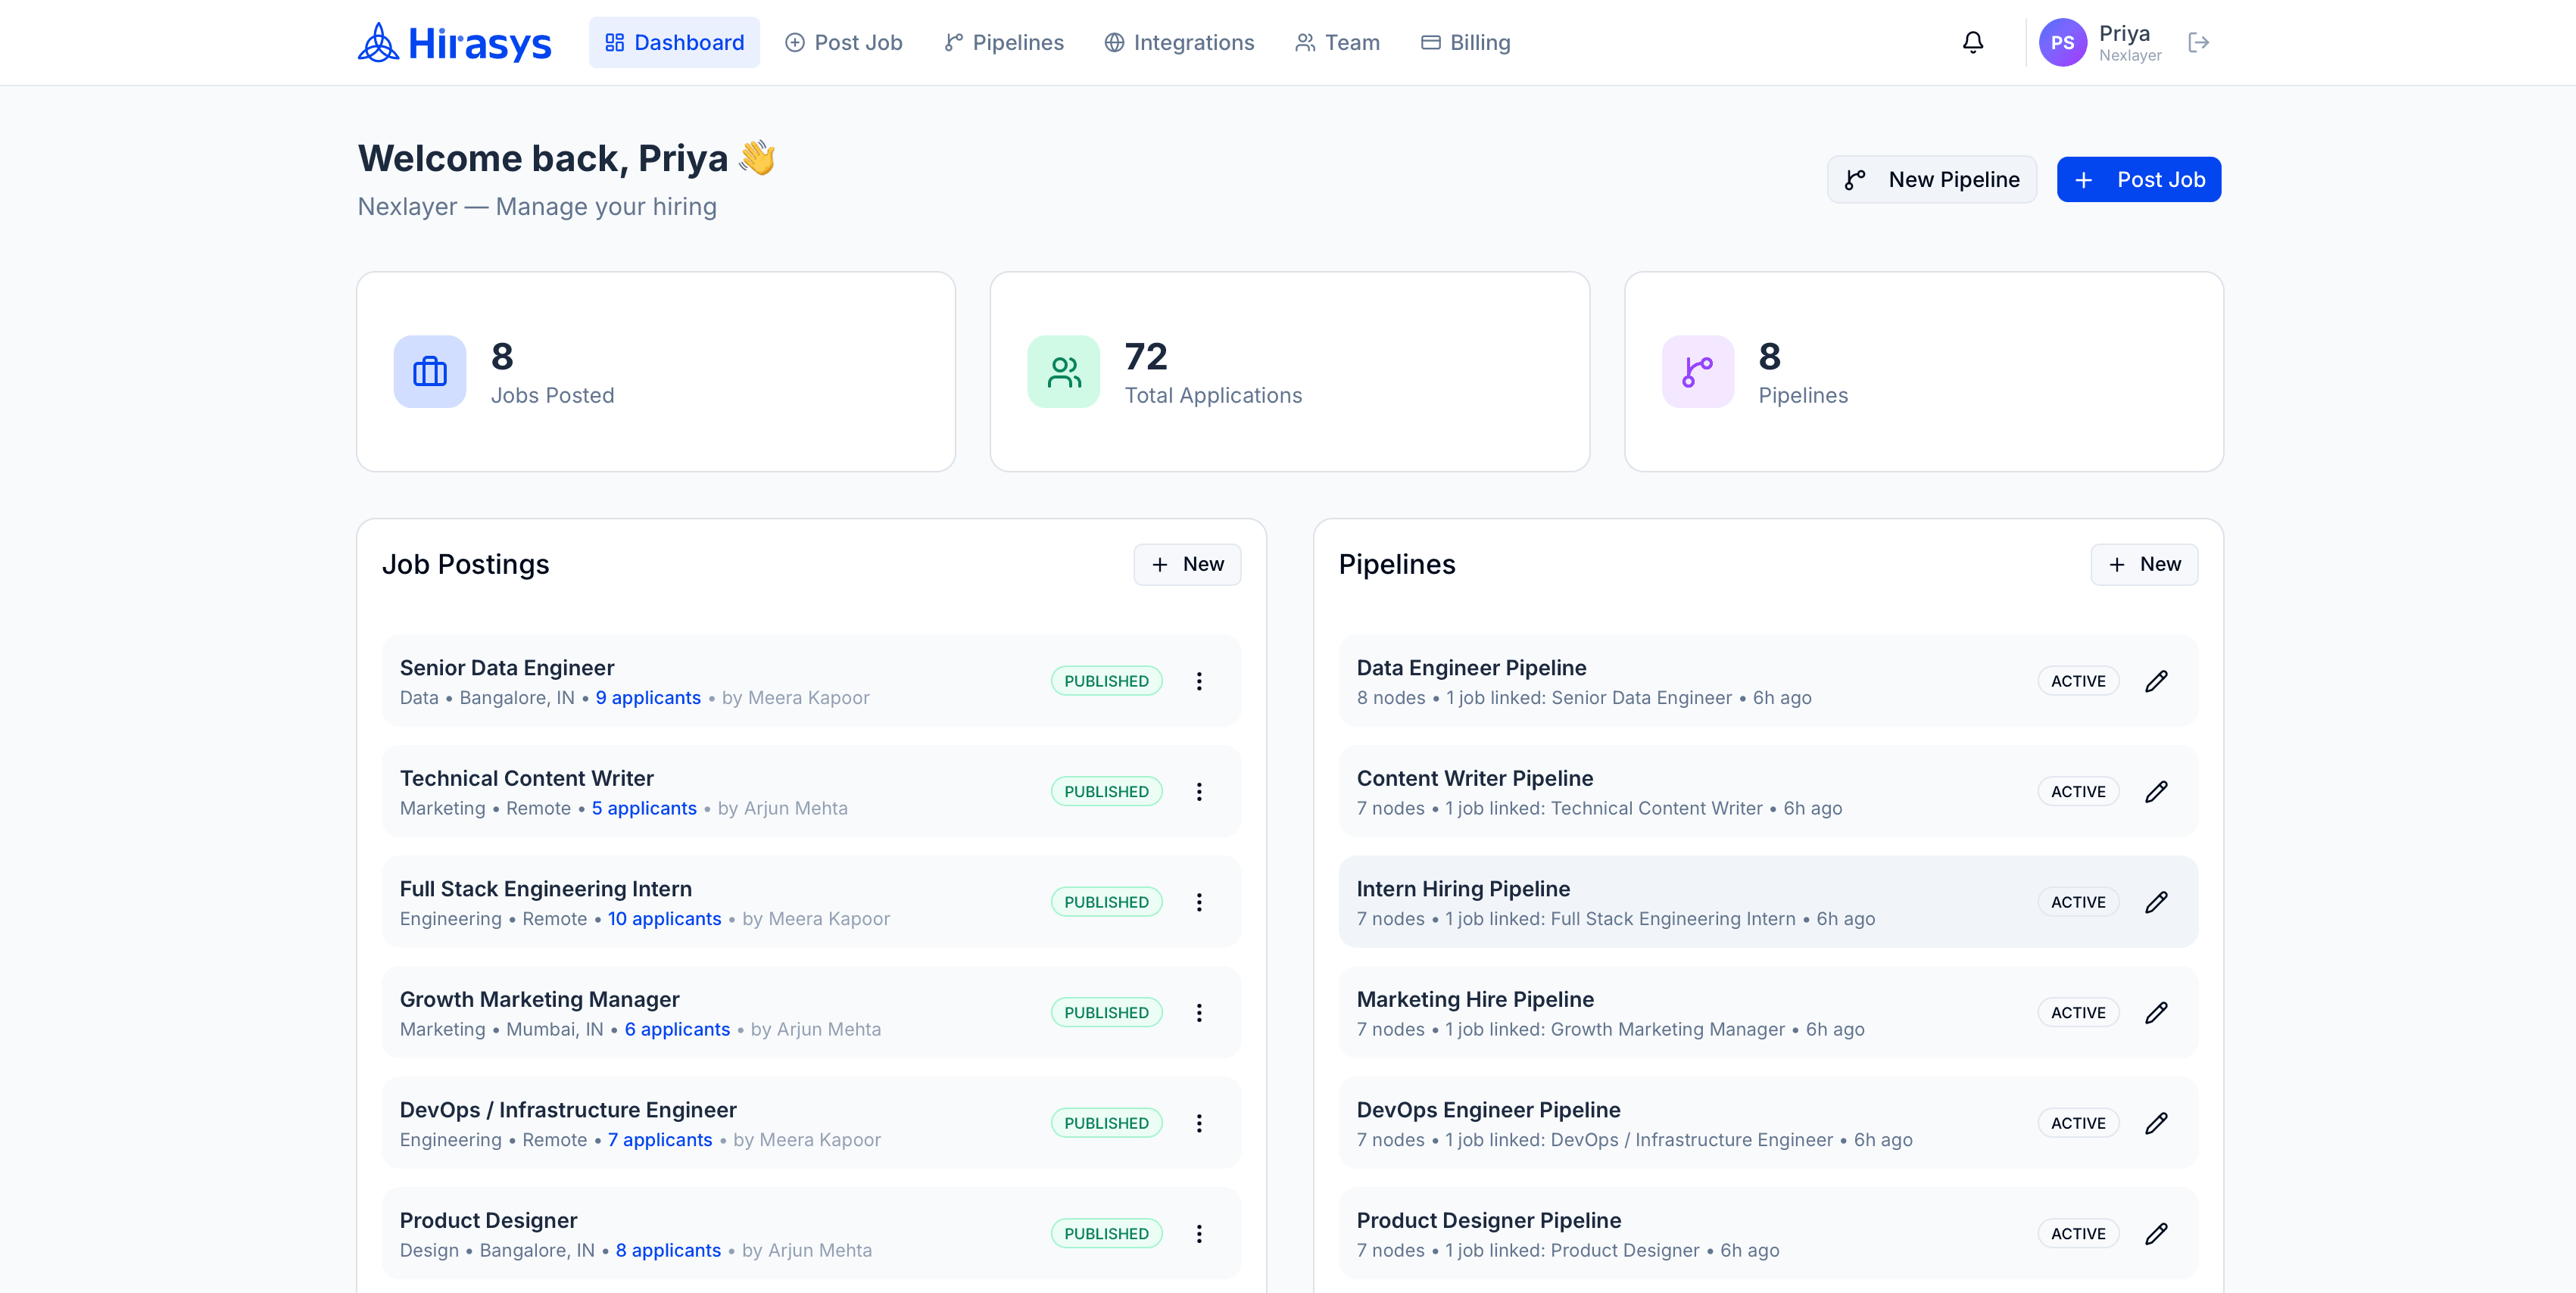
Task: Open DevOps Engineer Pipeline row
Action: click(x=1768, y=1123)
